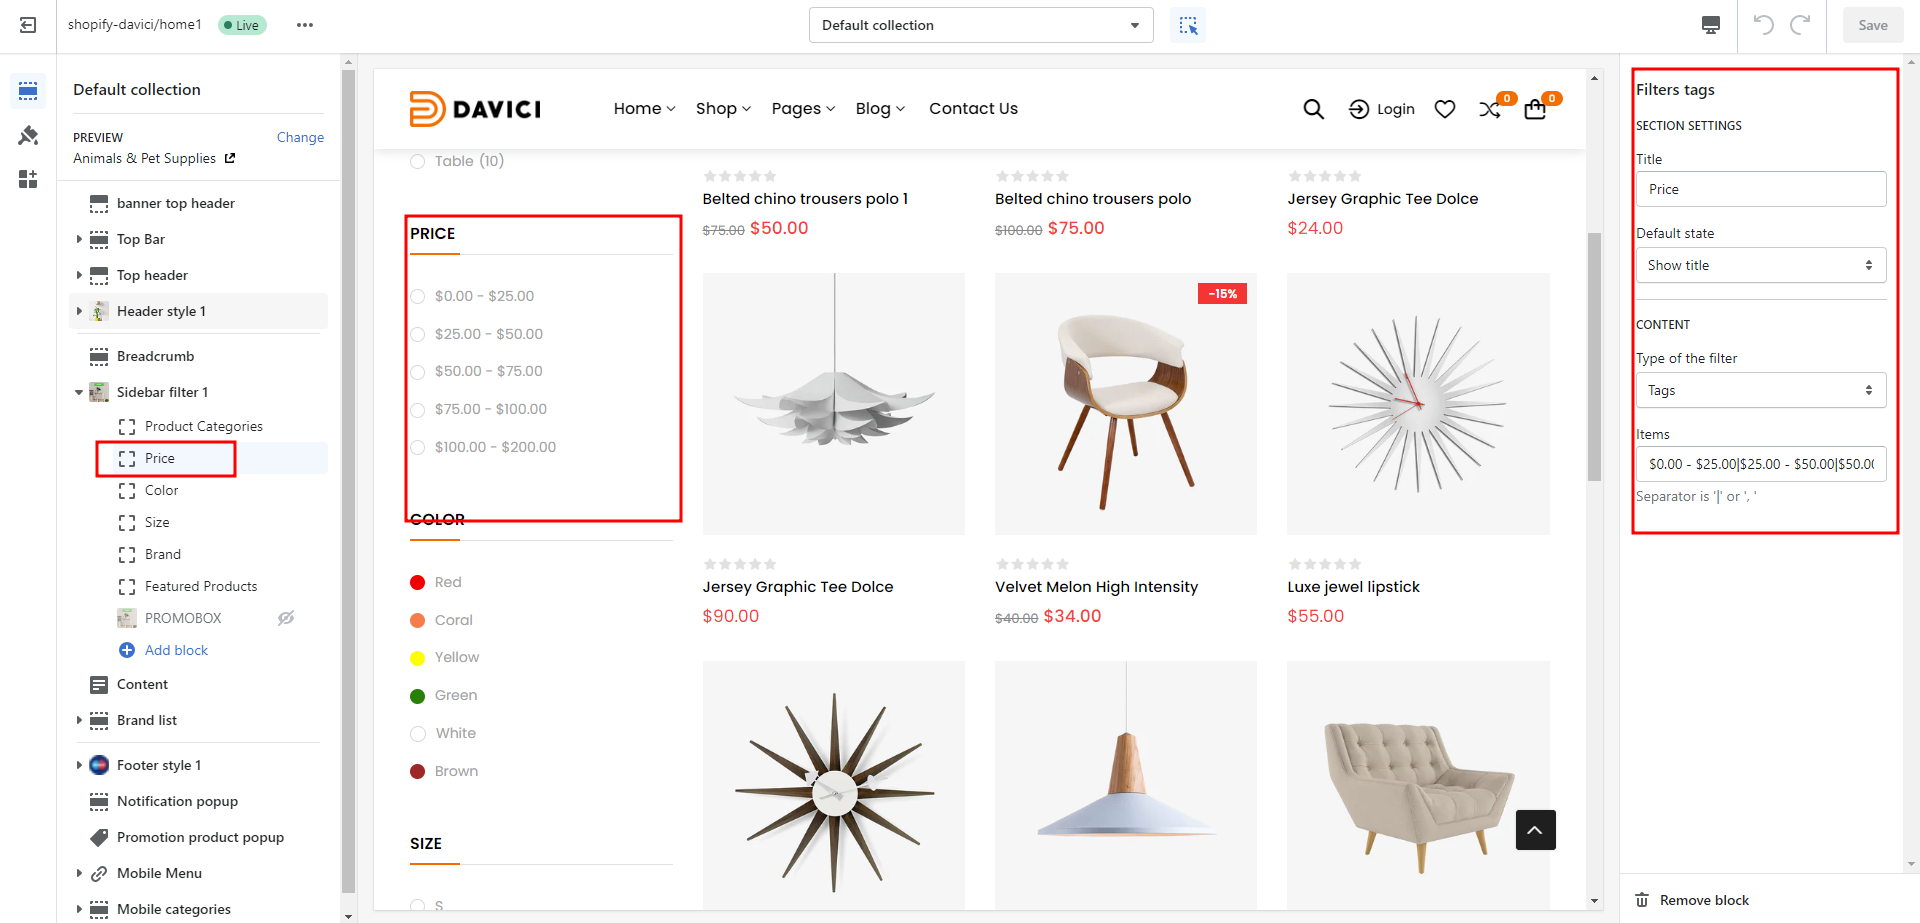Screen dimensions: 1920x923
Task: Click the Redo arrow icon
Action: [1800, 25]
